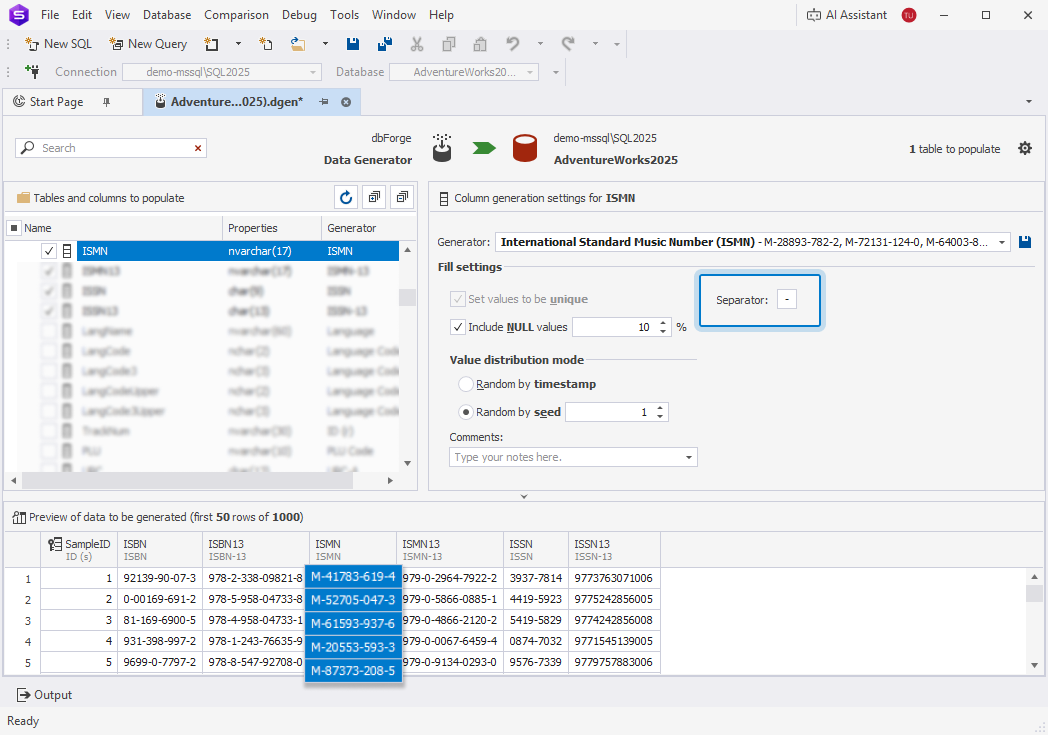Click the red user account avatar
The width and height of the screenshot is (1048, 735).
909,15
